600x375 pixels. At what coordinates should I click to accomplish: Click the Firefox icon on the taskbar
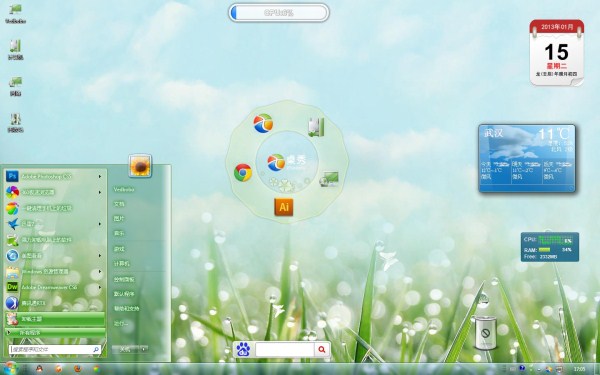(x=78, y=369)
